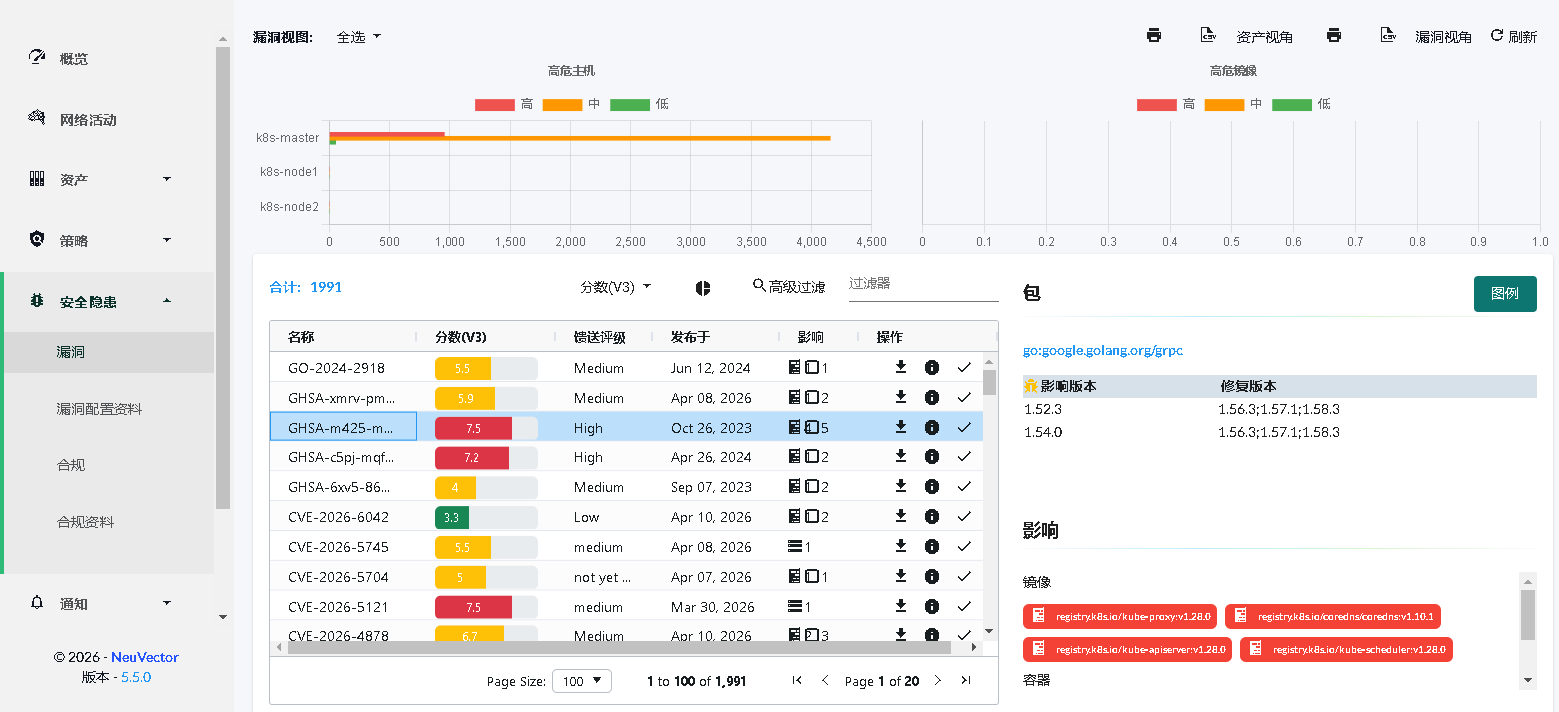Click the 过滤器 filter input field

922,284
